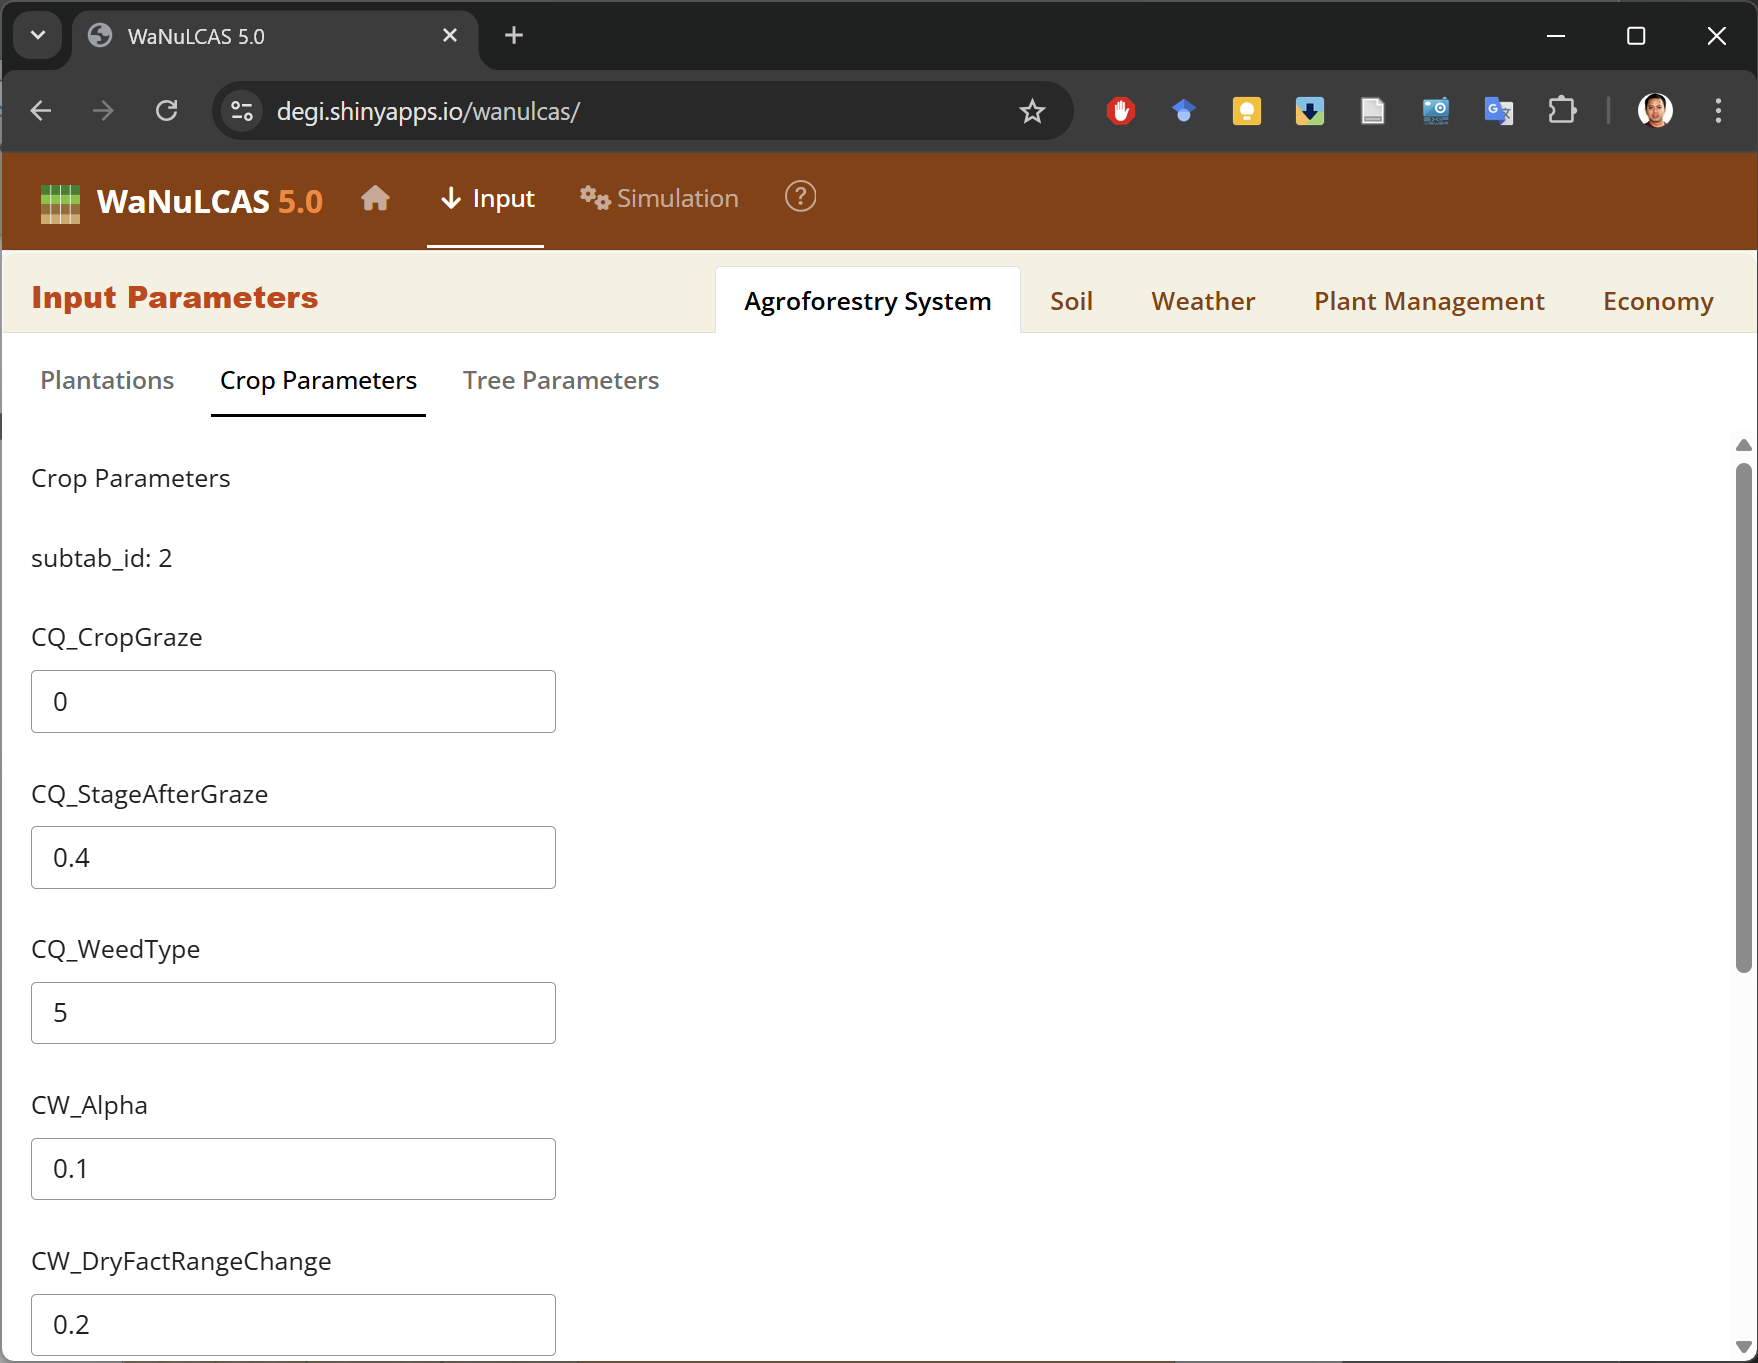Select the Plantations subtab

(x=107, y=380)
